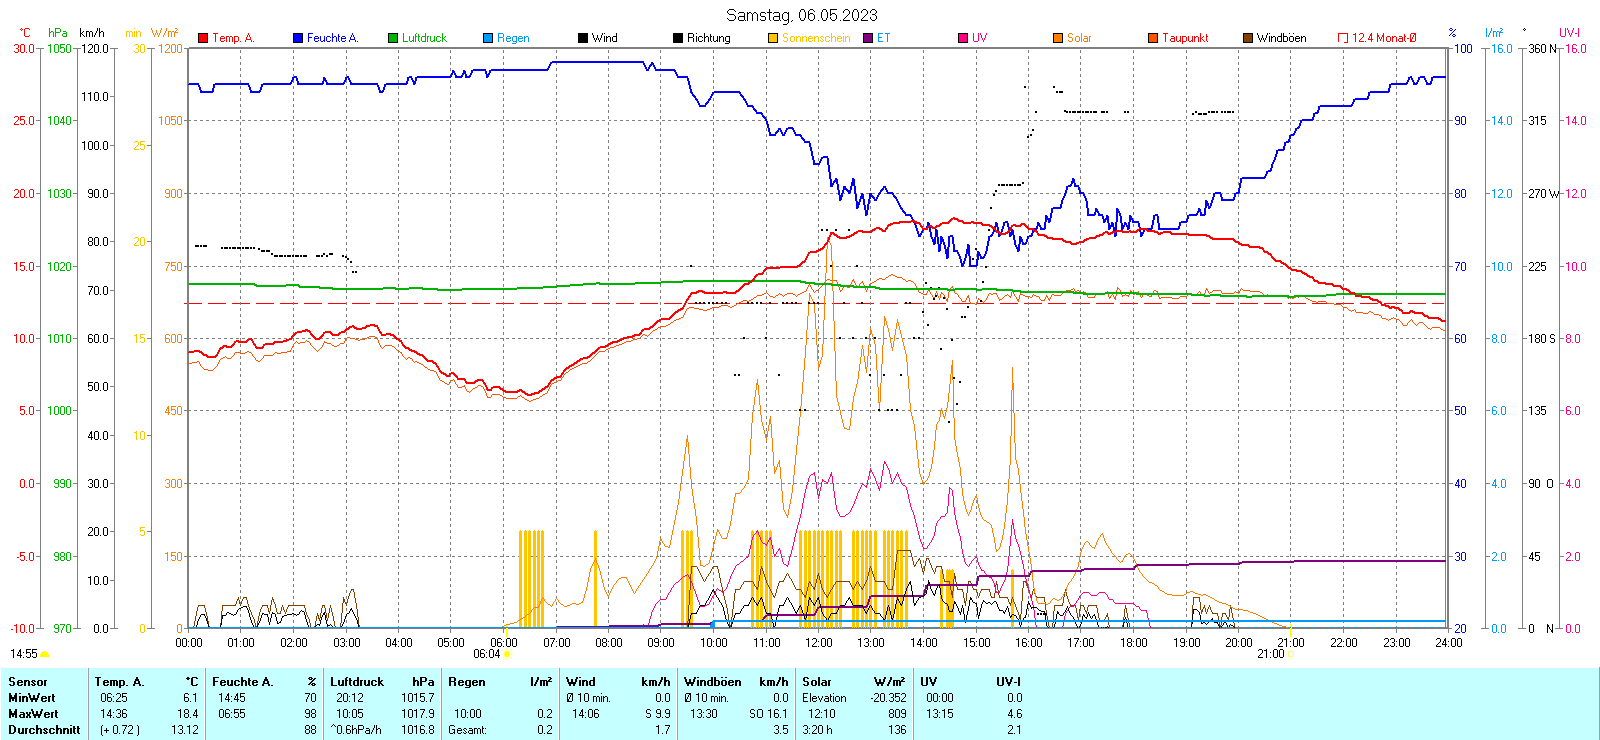
Task: Select the green Luftdruck legend square
Action: click(393, 38)
